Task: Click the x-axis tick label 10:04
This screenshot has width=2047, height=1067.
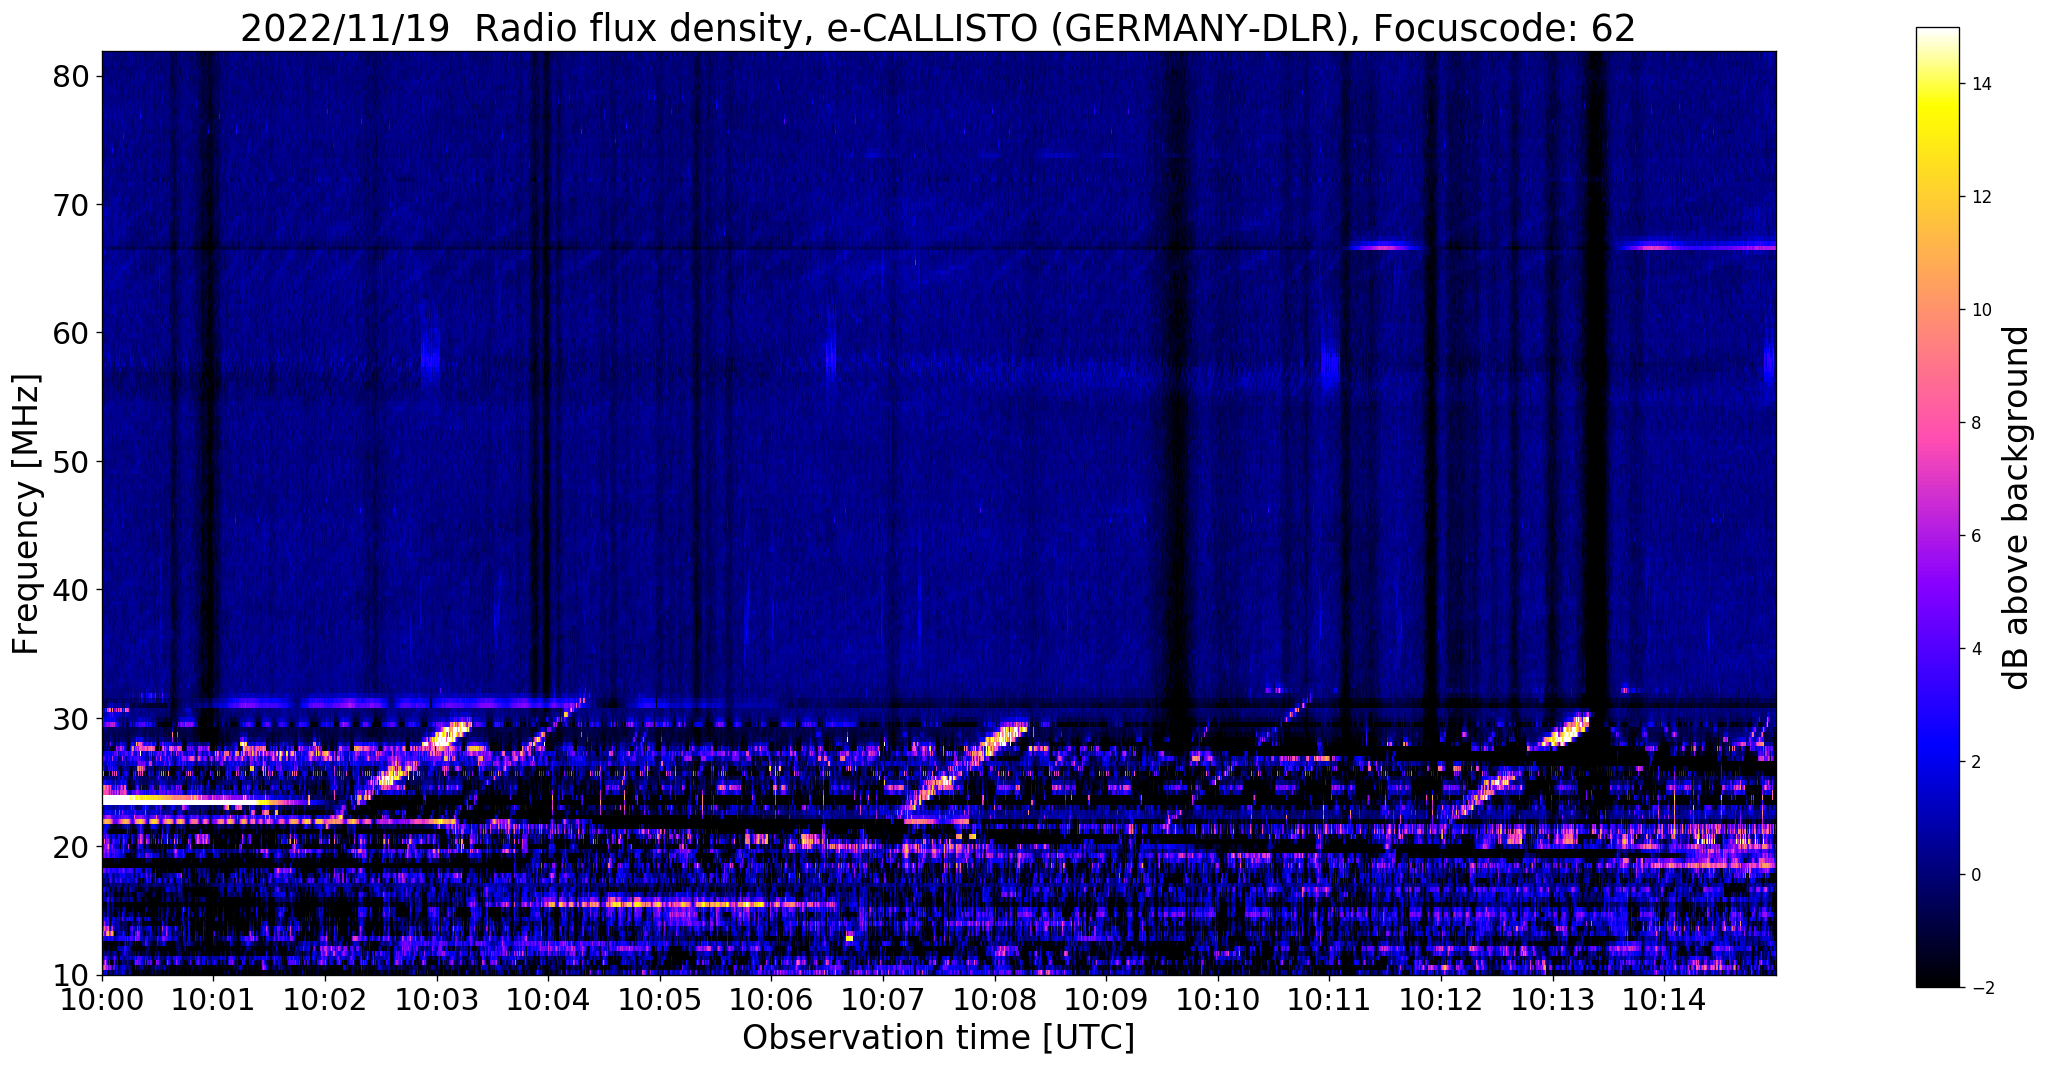Action: 549,998
